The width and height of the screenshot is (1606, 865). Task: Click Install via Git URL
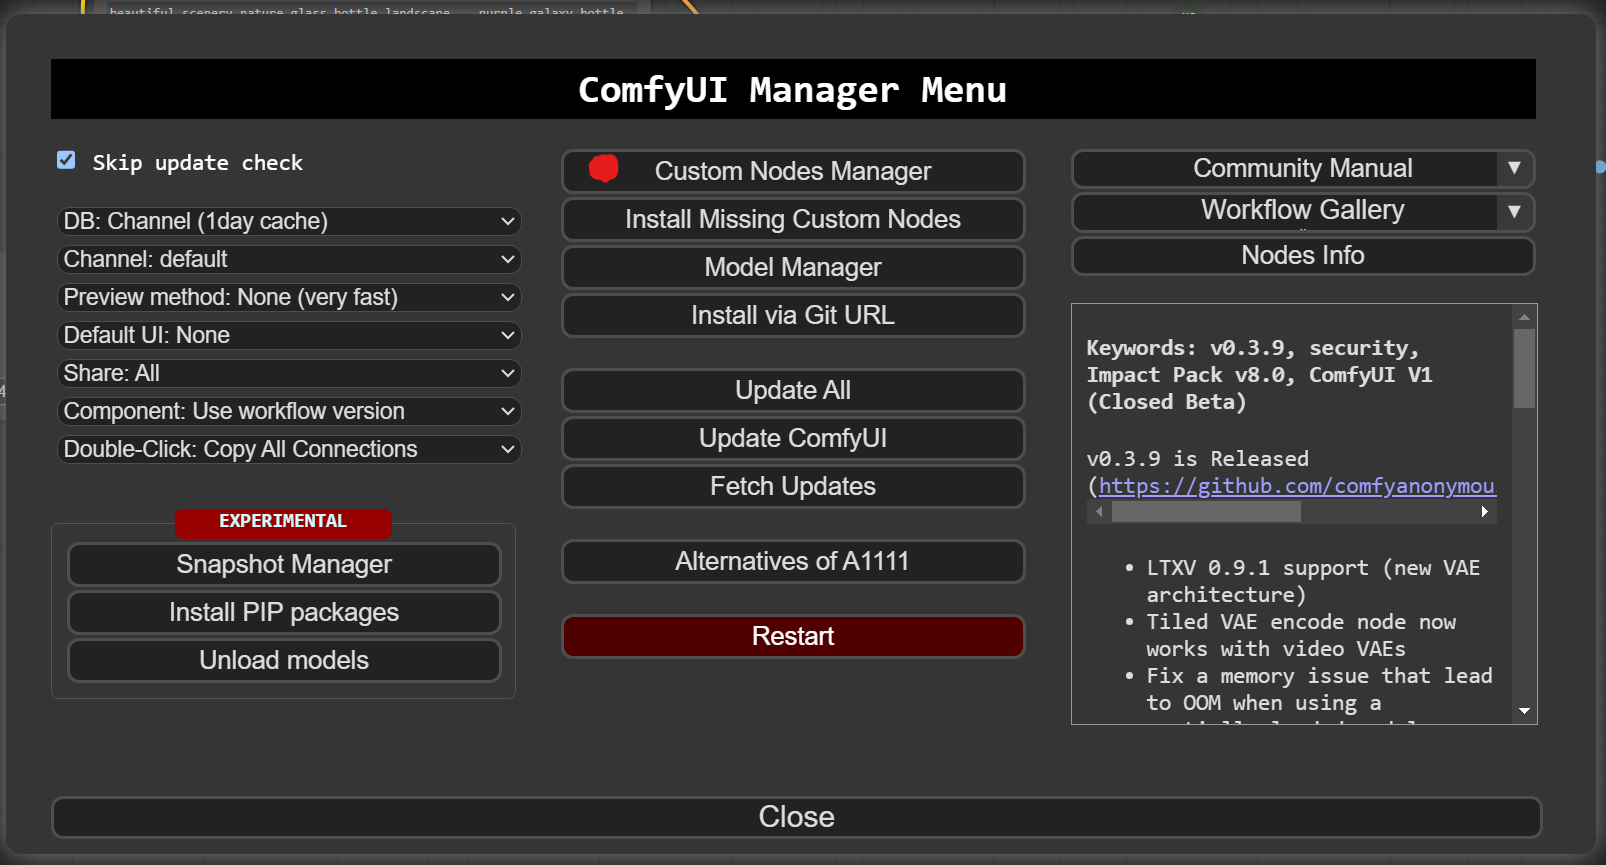[793, 315]
